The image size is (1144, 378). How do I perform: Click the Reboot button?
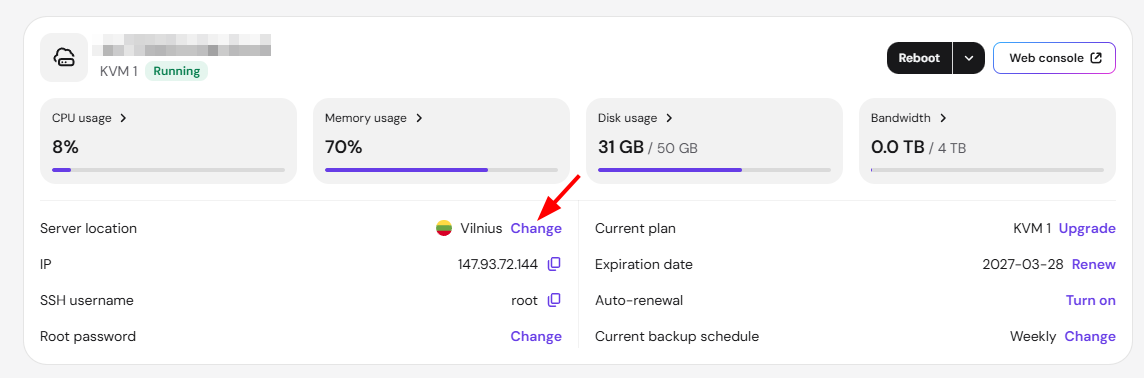click(x=919, y=58)
